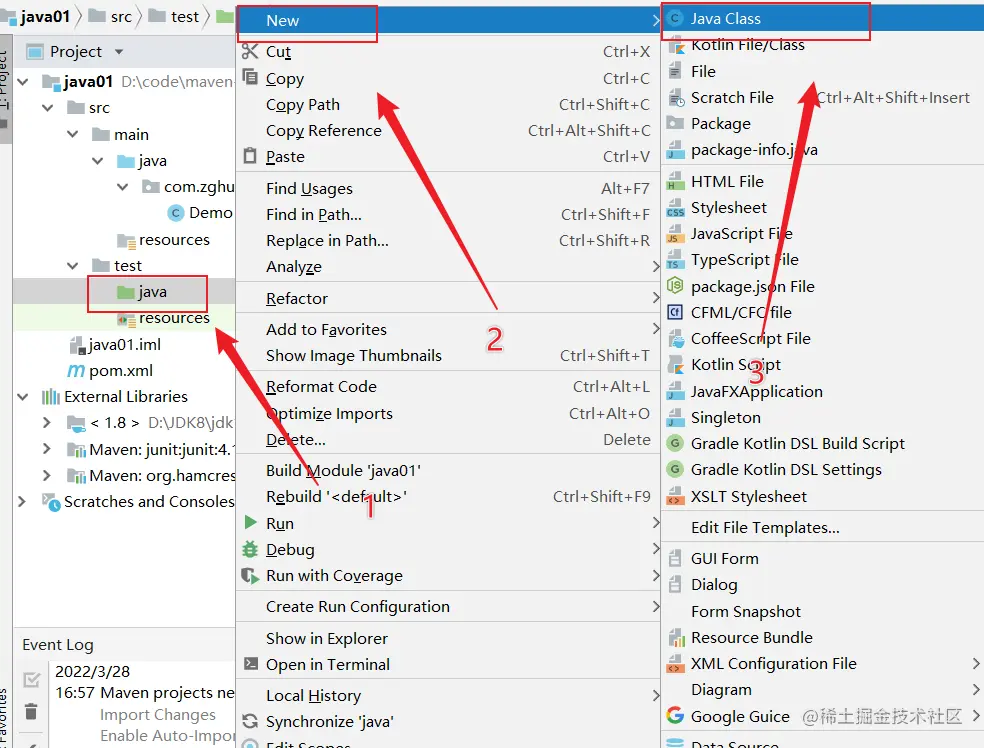Select JavaFXApplication in New submenu

(x=823, y=392)
